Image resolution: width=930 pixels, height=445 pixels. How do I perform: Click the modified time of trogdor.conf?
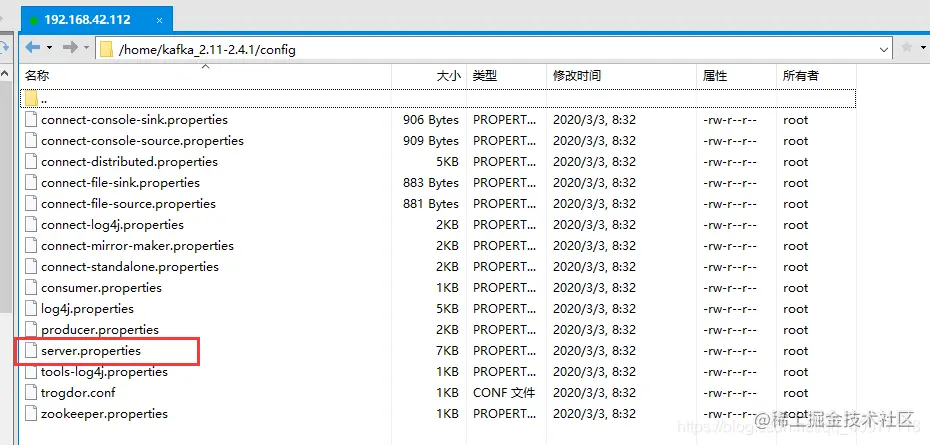coord(594,393)
